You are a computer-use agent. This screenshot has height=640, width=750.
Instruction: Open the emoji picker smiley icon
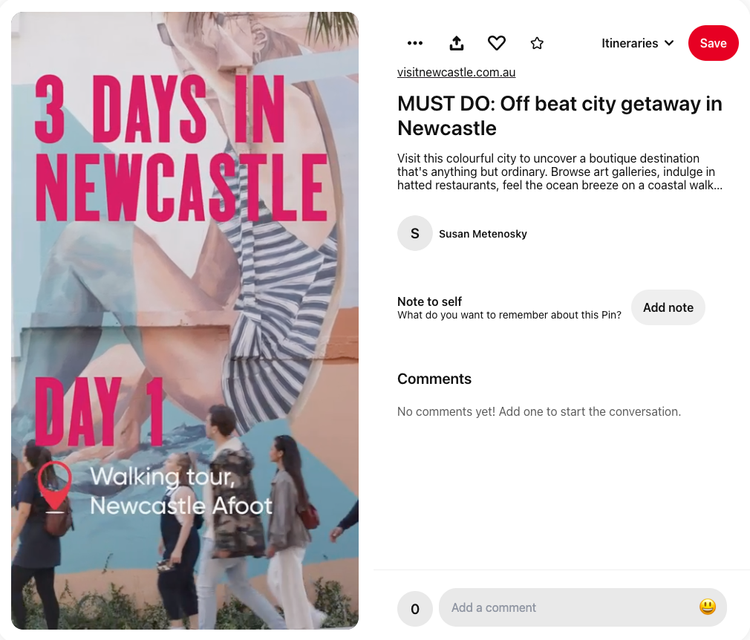pos(707,607)
